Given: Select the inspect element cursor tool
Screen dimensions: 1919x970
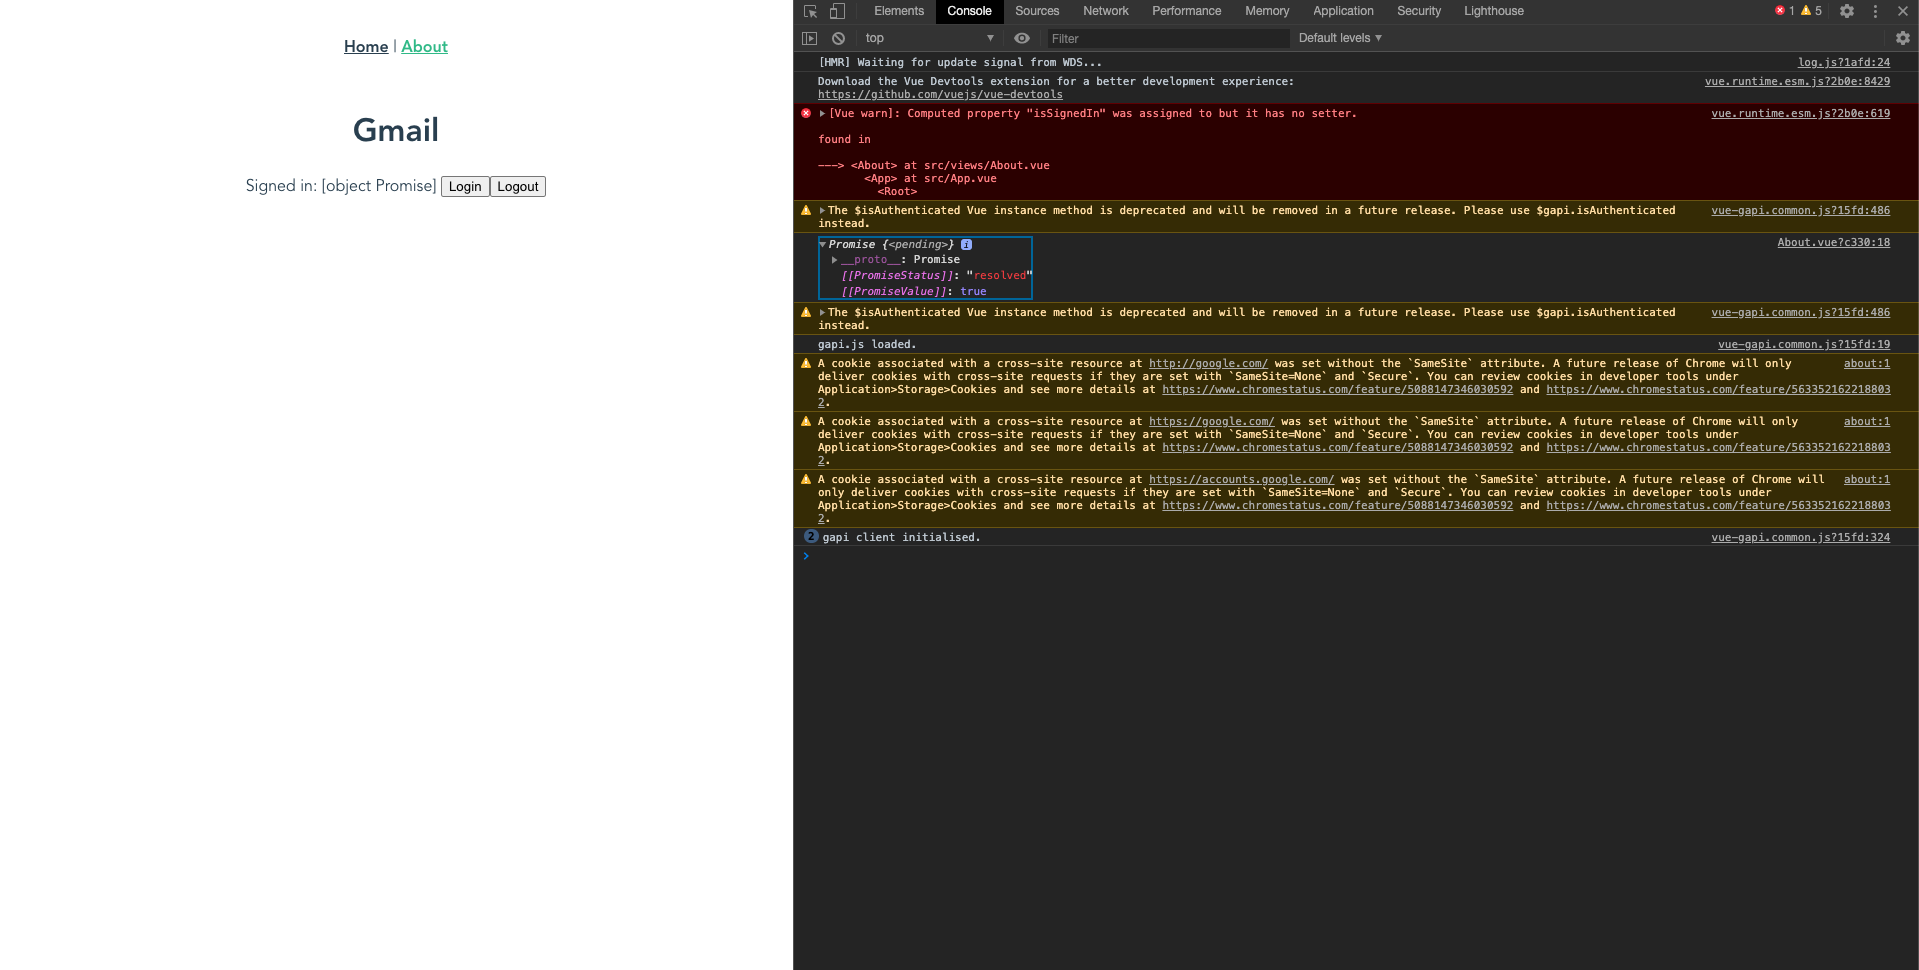Looking at the screenshot, I should coord(808,11).
